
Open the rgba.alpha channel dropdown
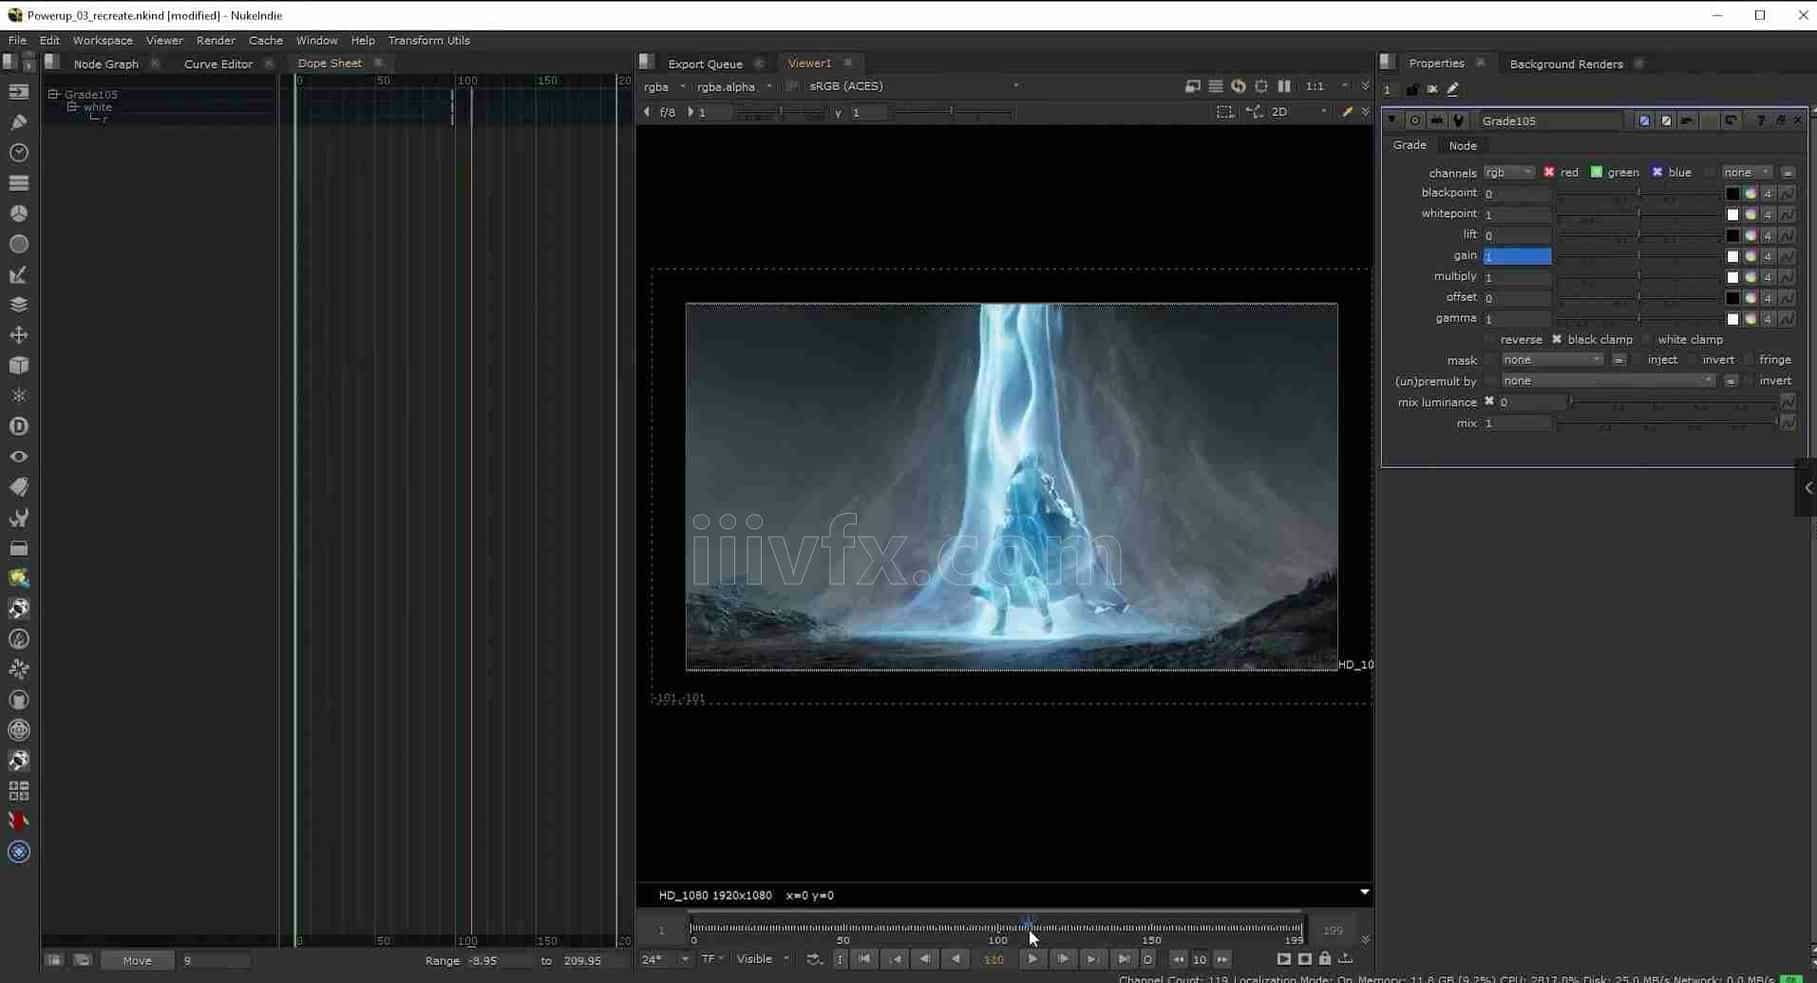[734, 86]
